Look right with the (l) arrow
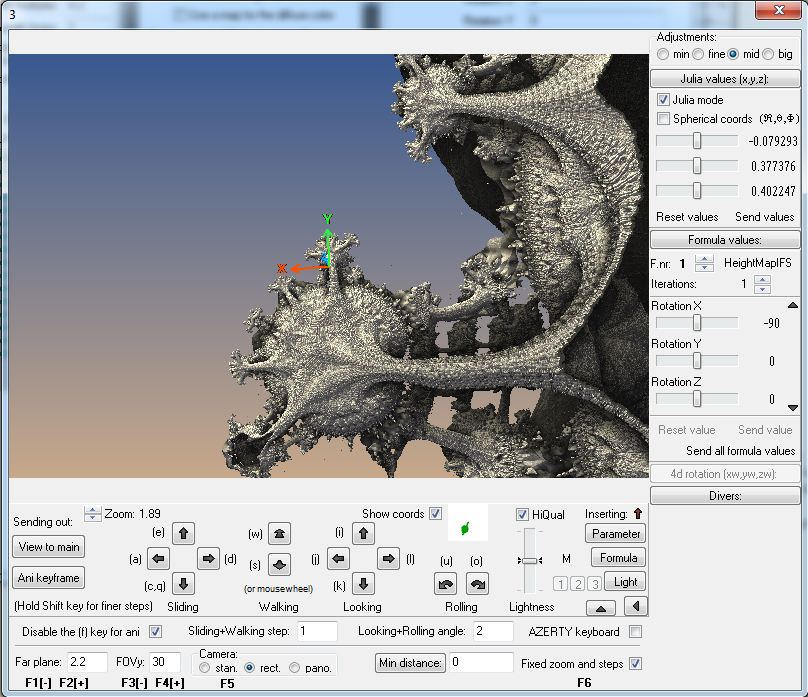 click(388, 558)
